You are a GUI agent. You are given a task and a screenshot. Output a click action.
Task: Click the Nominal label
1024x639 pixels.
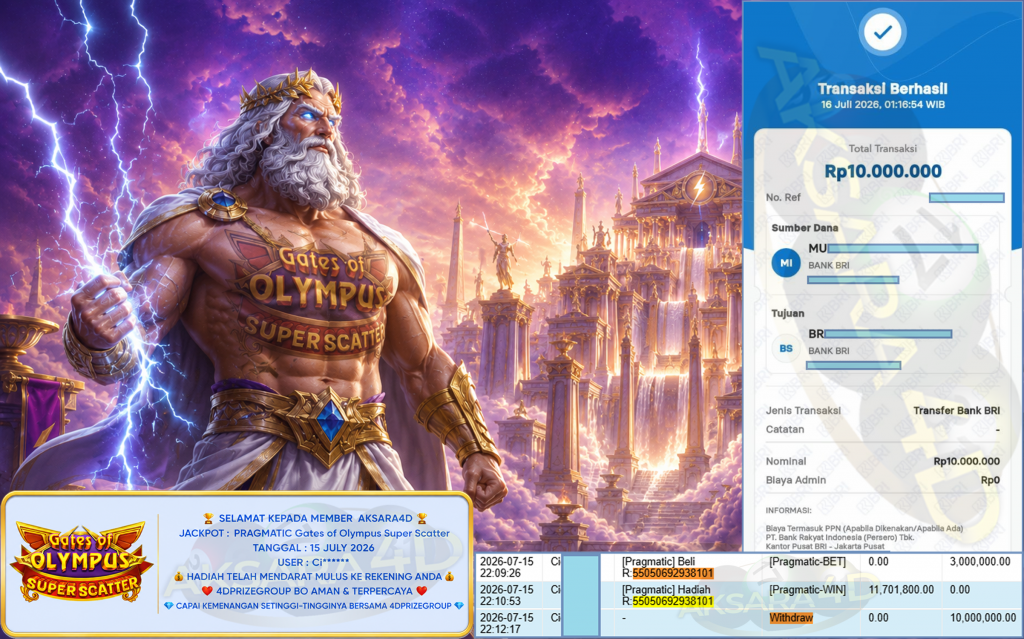coord(786,461)
